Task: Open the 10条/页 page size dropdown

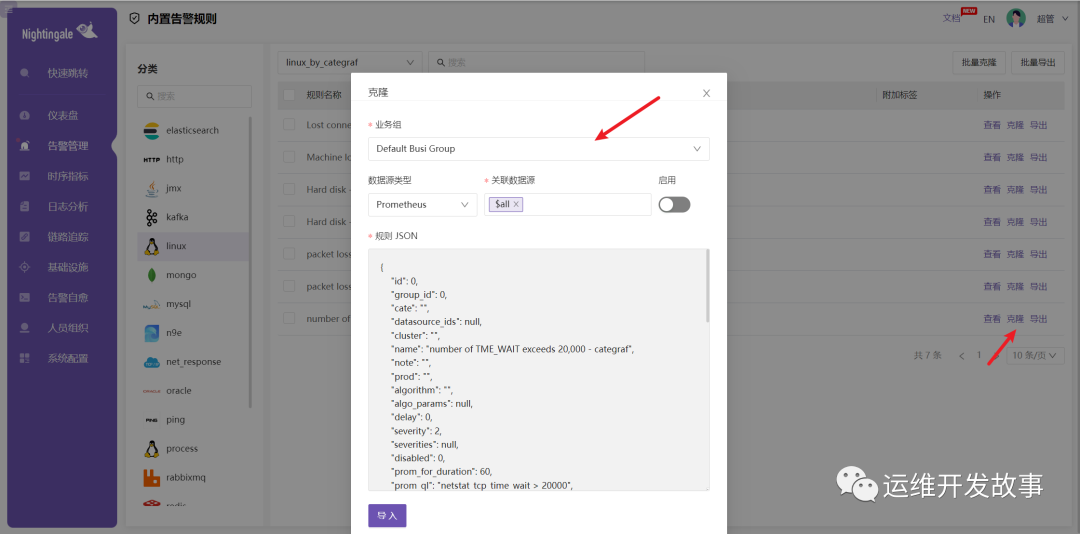Action: tap(1035, 355)
